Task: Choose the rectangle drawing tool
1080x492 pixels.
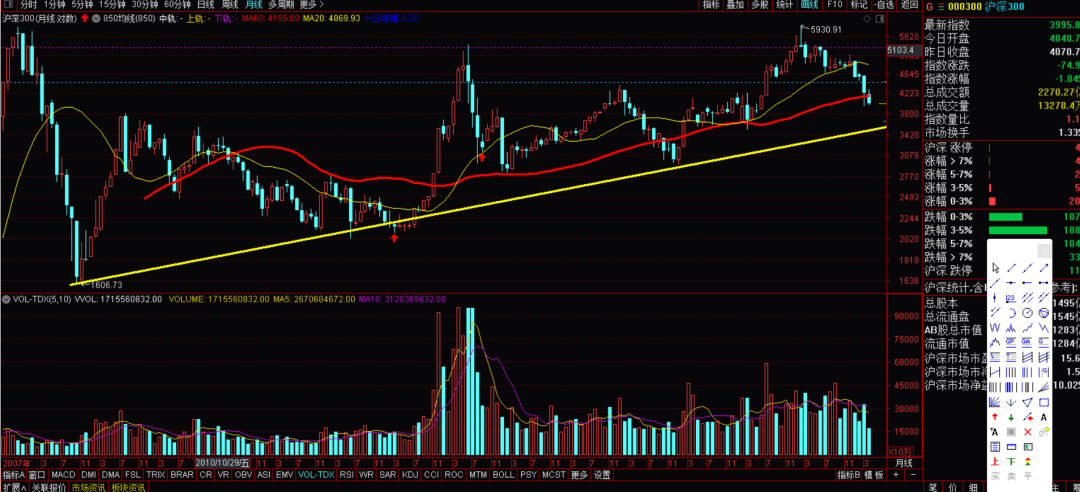Action: tap(1043, 402)
